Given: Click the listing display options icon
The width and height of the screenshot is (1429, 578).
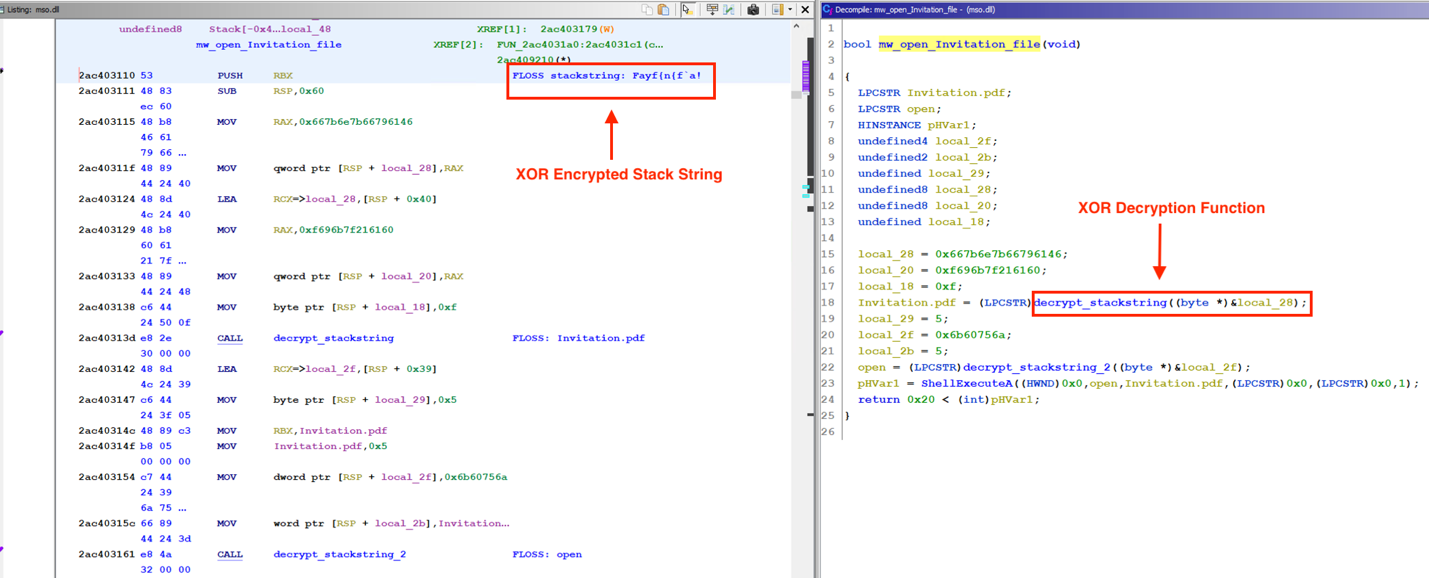Looking at the screenshot, I should point(777,10).
